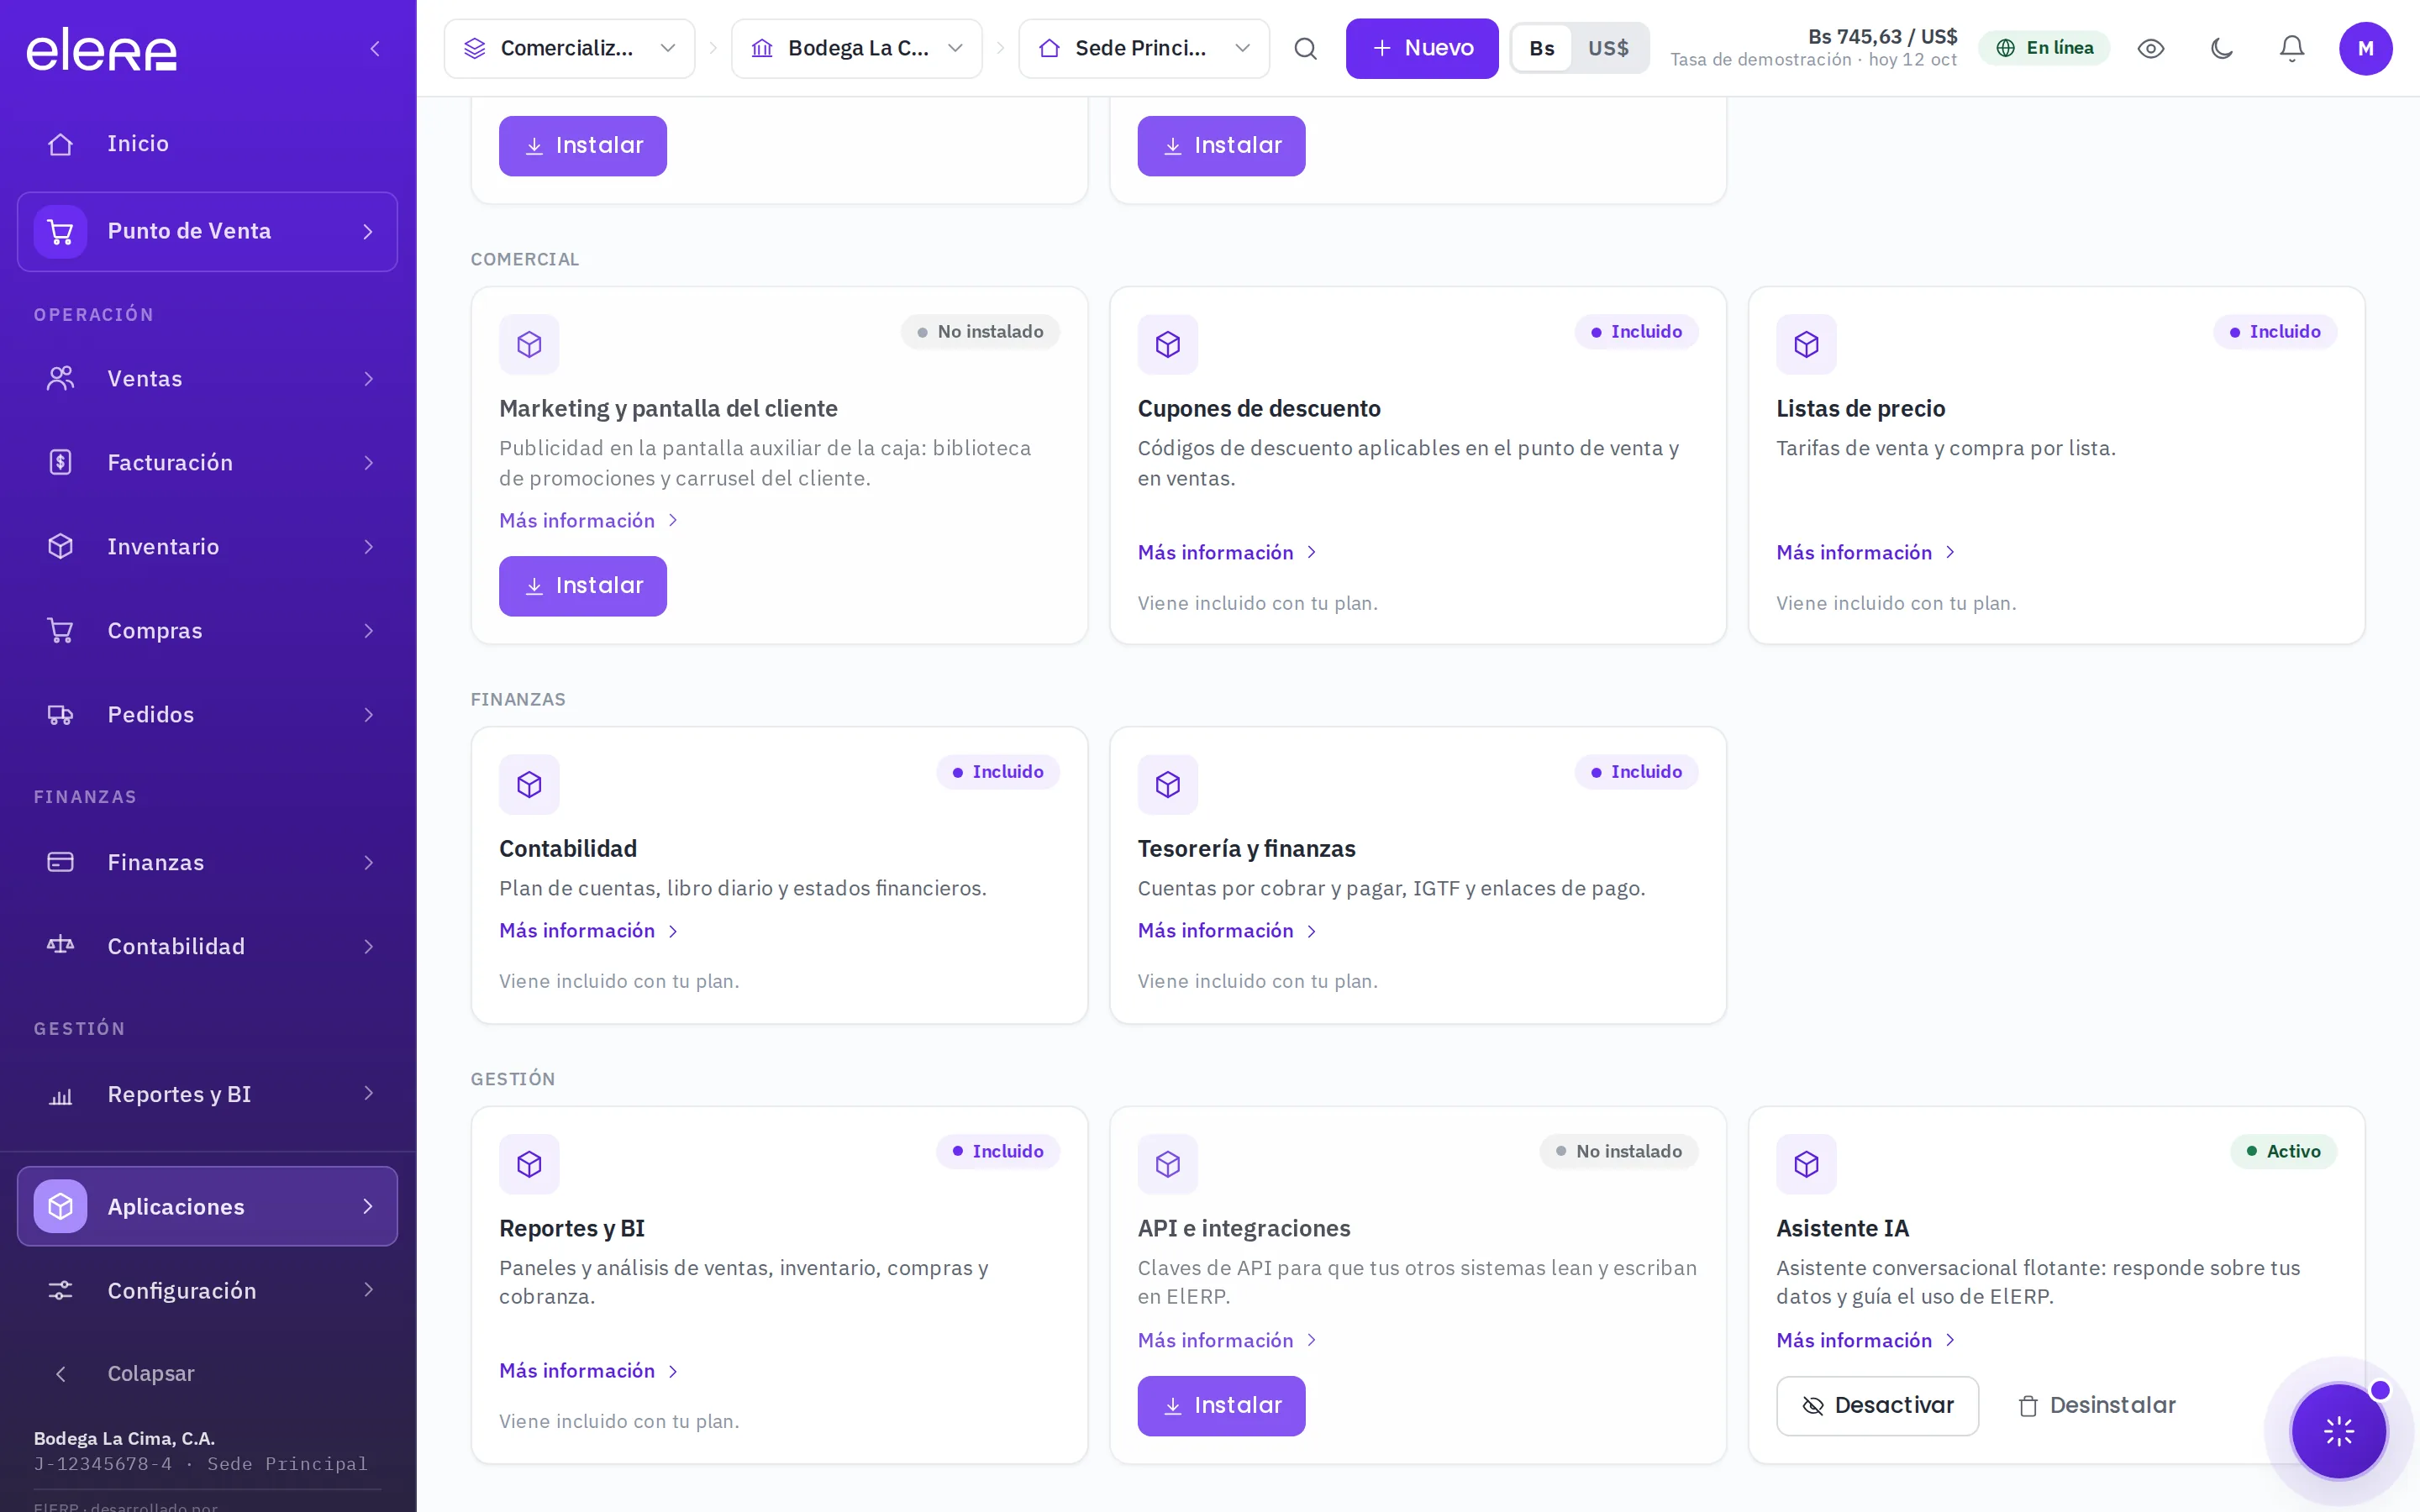The image size is (2420, 1512).
Task: Switch currency to Bs
Action: click(x=1542, y=48)
